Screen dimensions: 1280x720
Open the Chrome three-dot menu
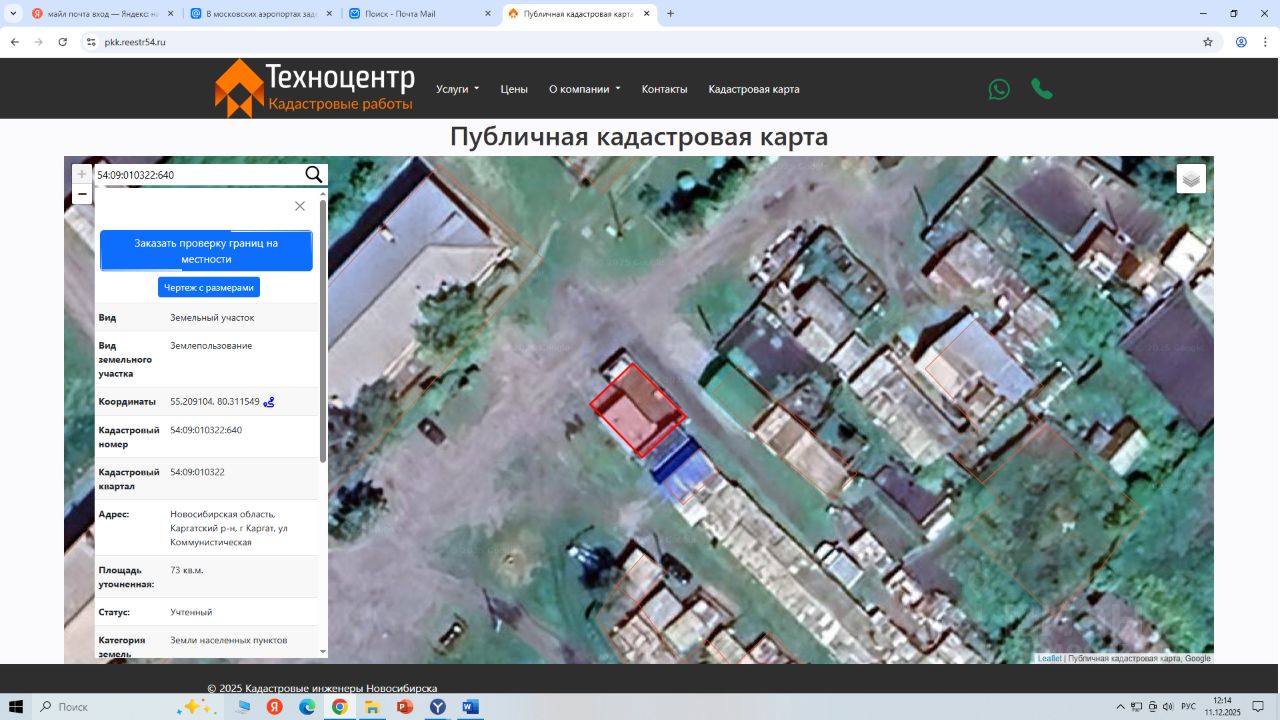tap(1265, 42)
